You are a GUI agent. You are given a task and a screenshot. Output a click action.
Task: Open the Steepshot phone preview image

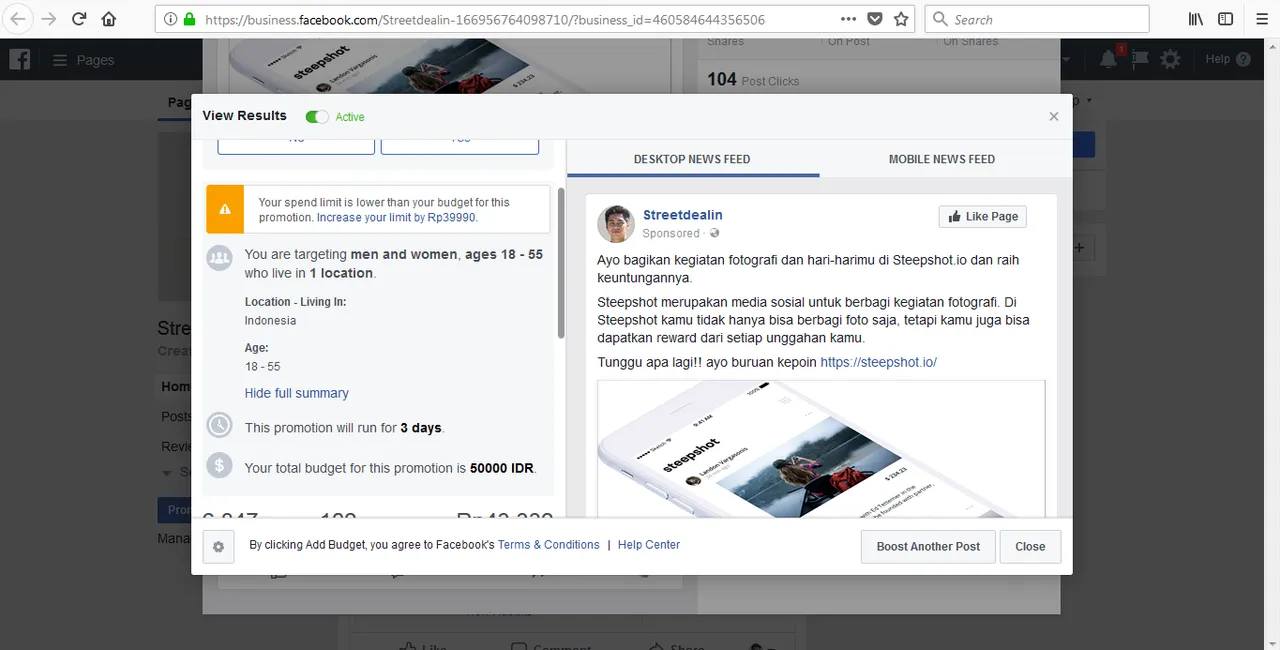tap(821, 448)
